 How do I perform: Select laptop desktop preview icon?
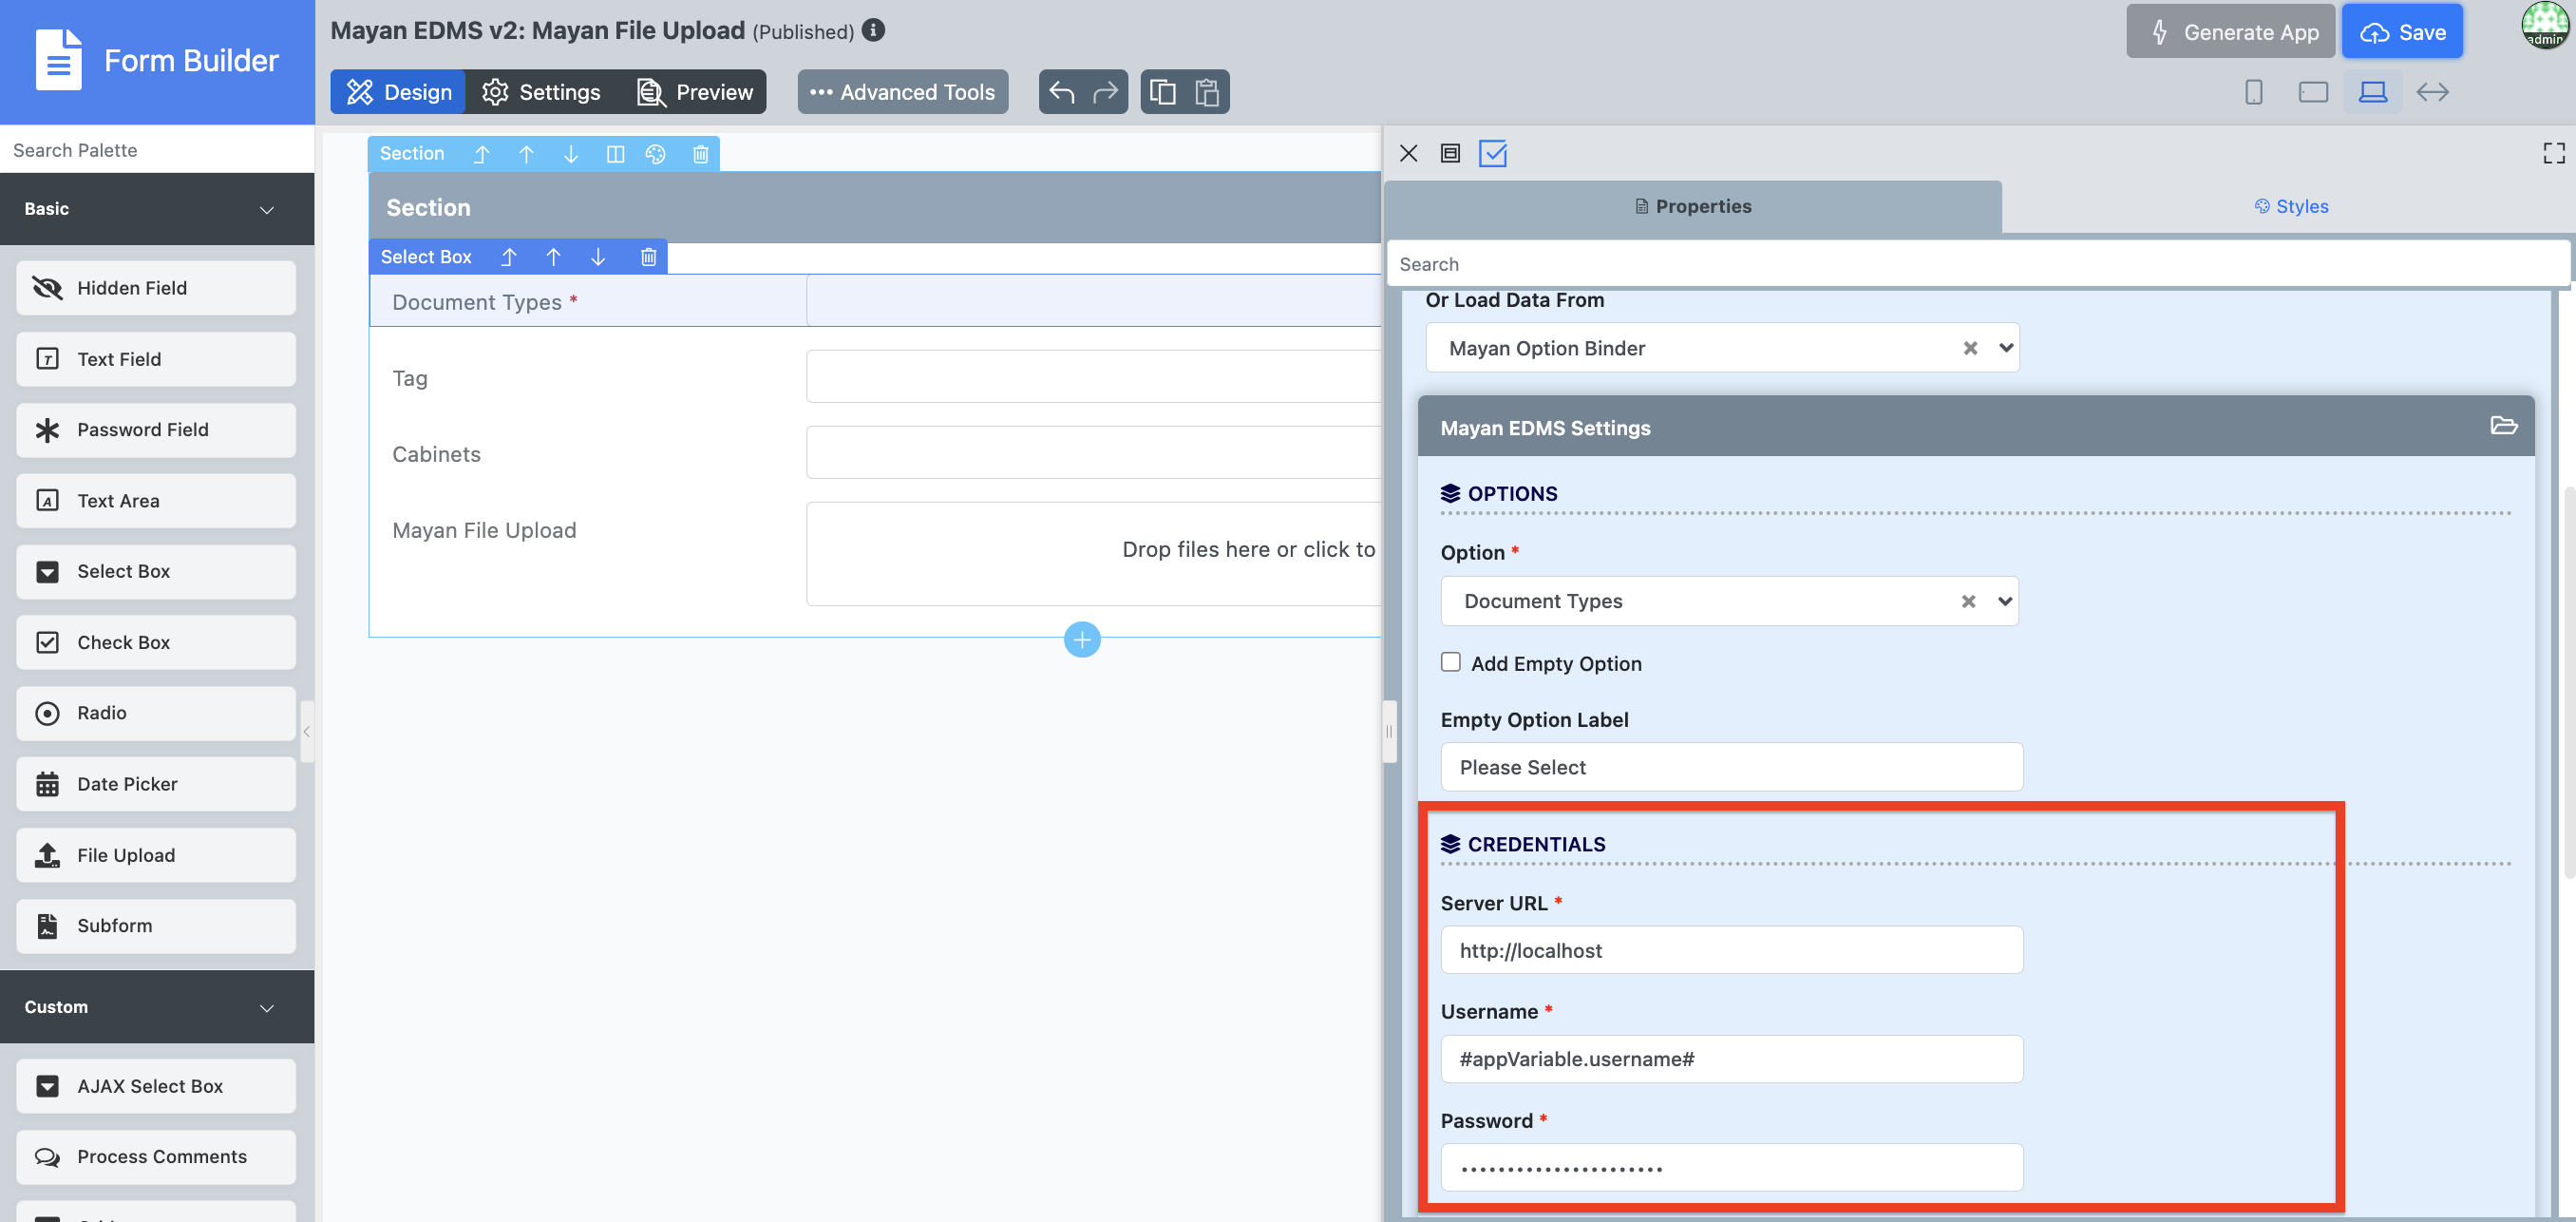2373,92
